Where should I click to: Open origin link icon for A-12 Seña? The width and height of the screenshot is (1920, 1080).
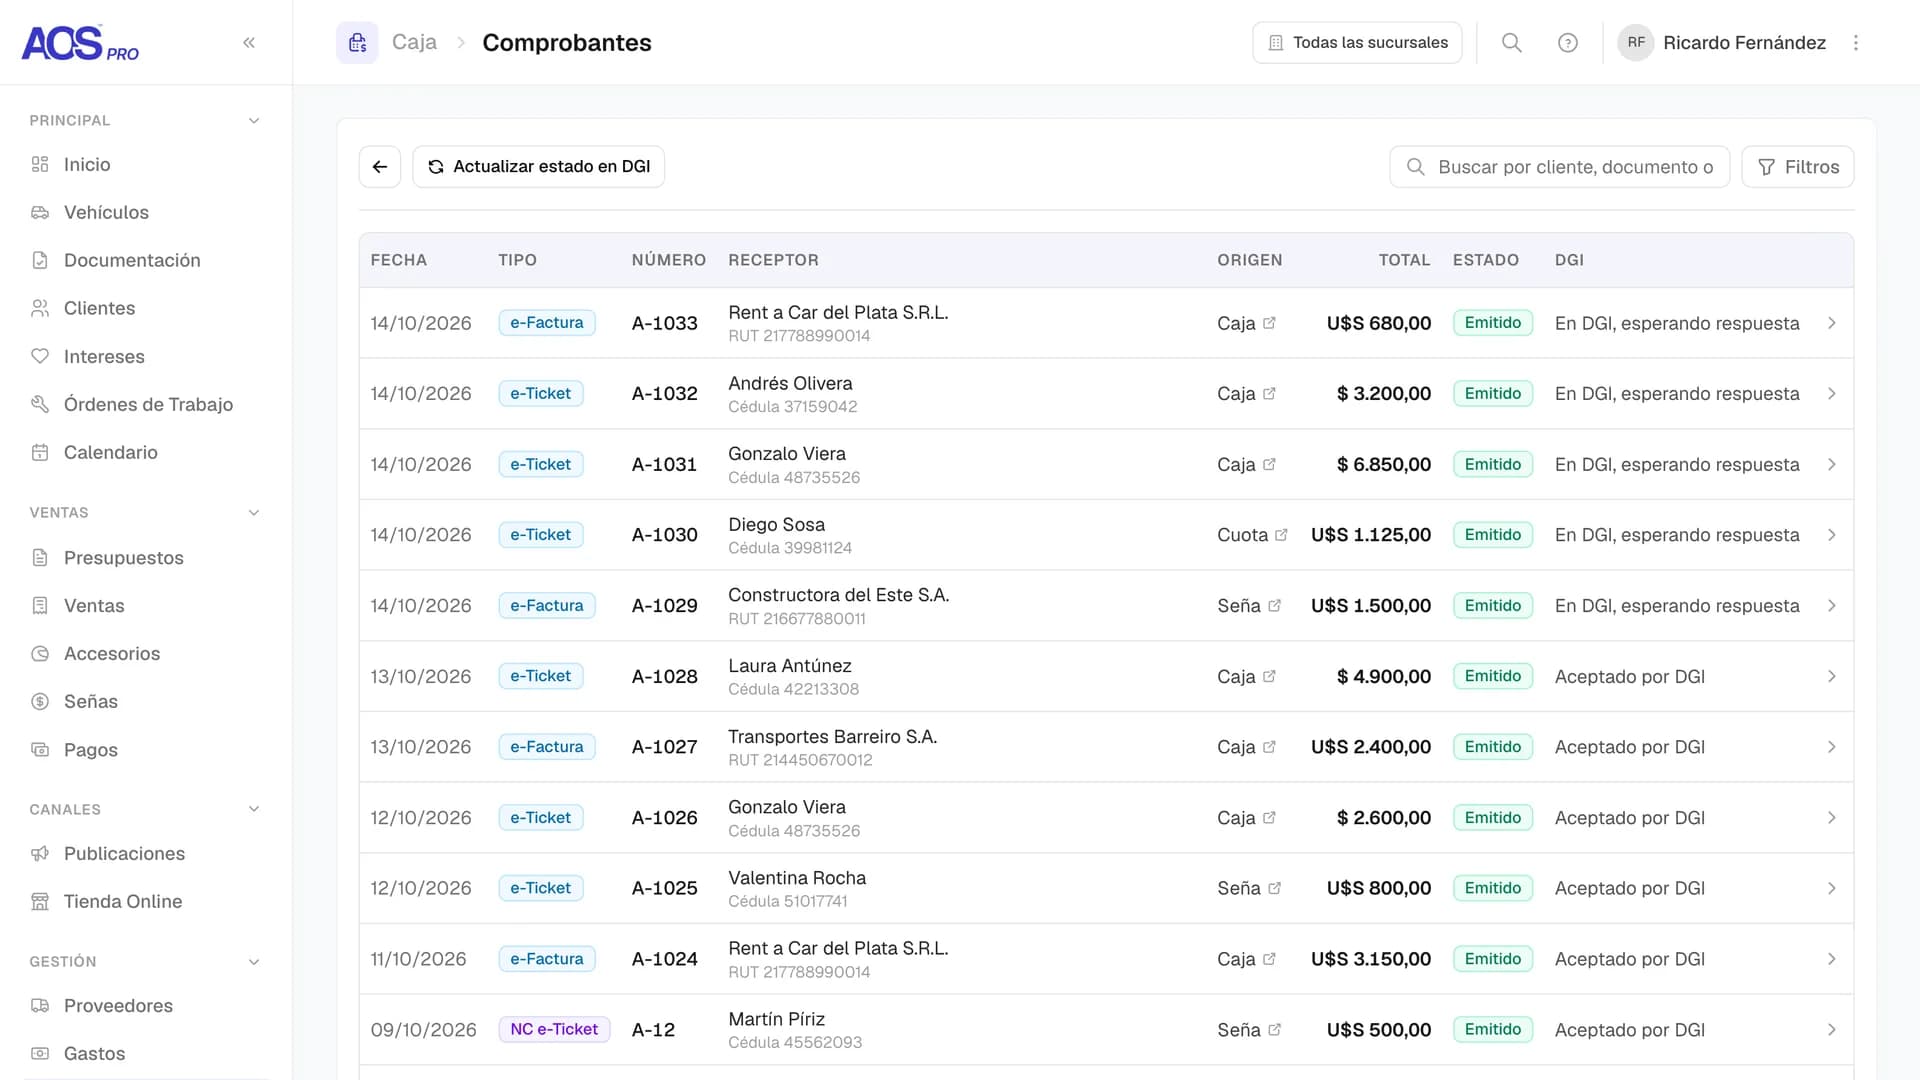[x=1274, y=1030]
